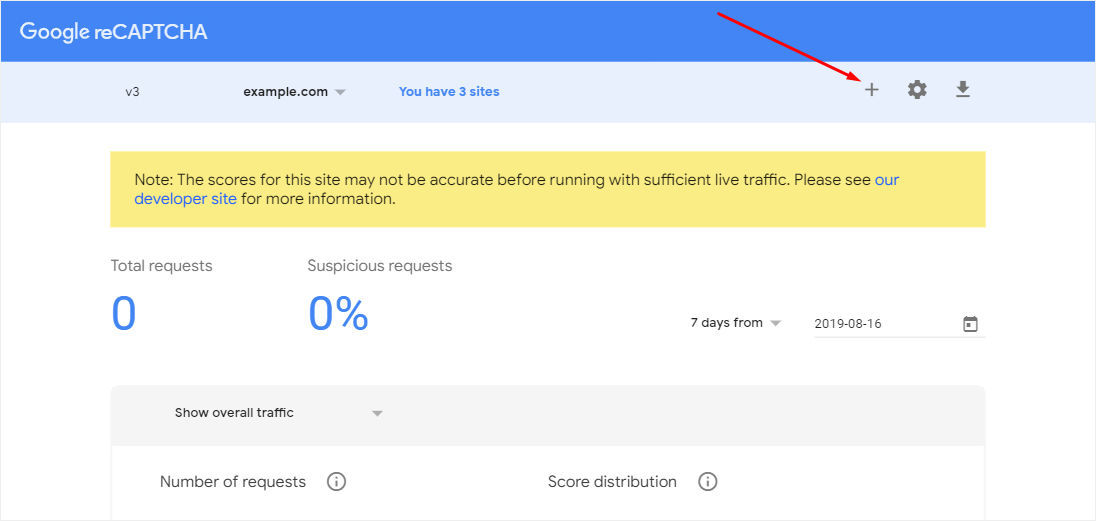Click the suspicious requests value 0%
This screenshot has width=1096, height=521.
coord(338,314)
